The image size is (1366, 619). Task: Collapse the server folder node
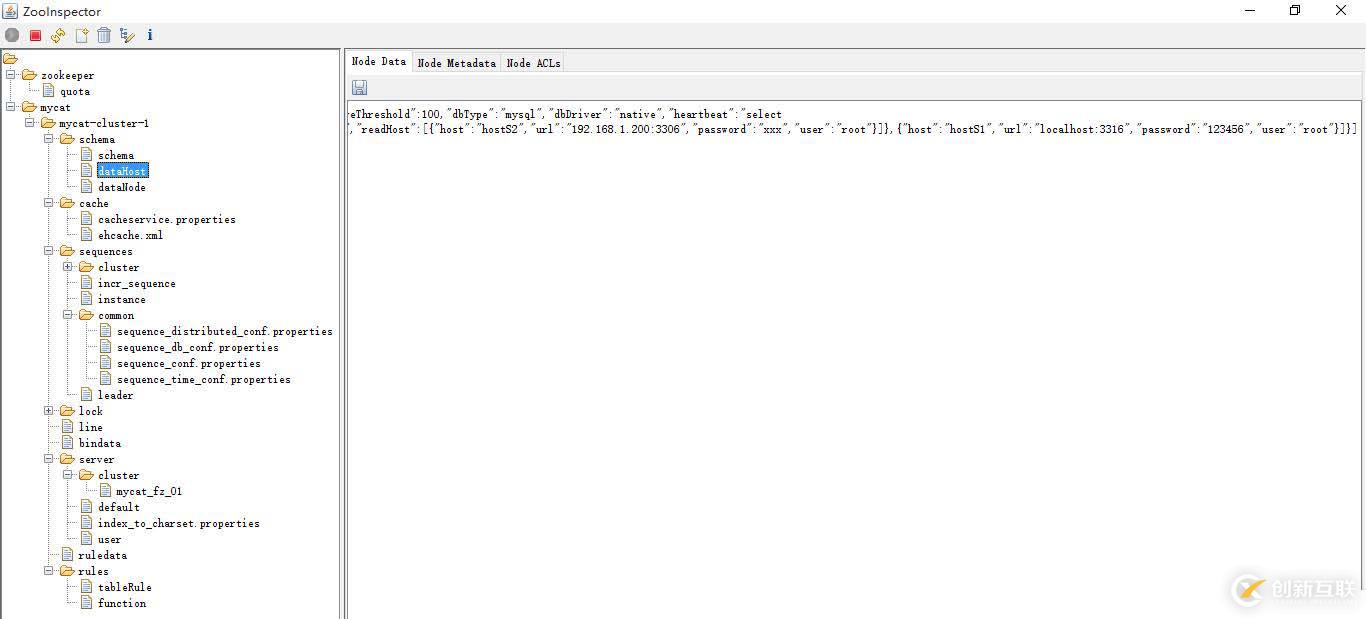pos(49,459)
